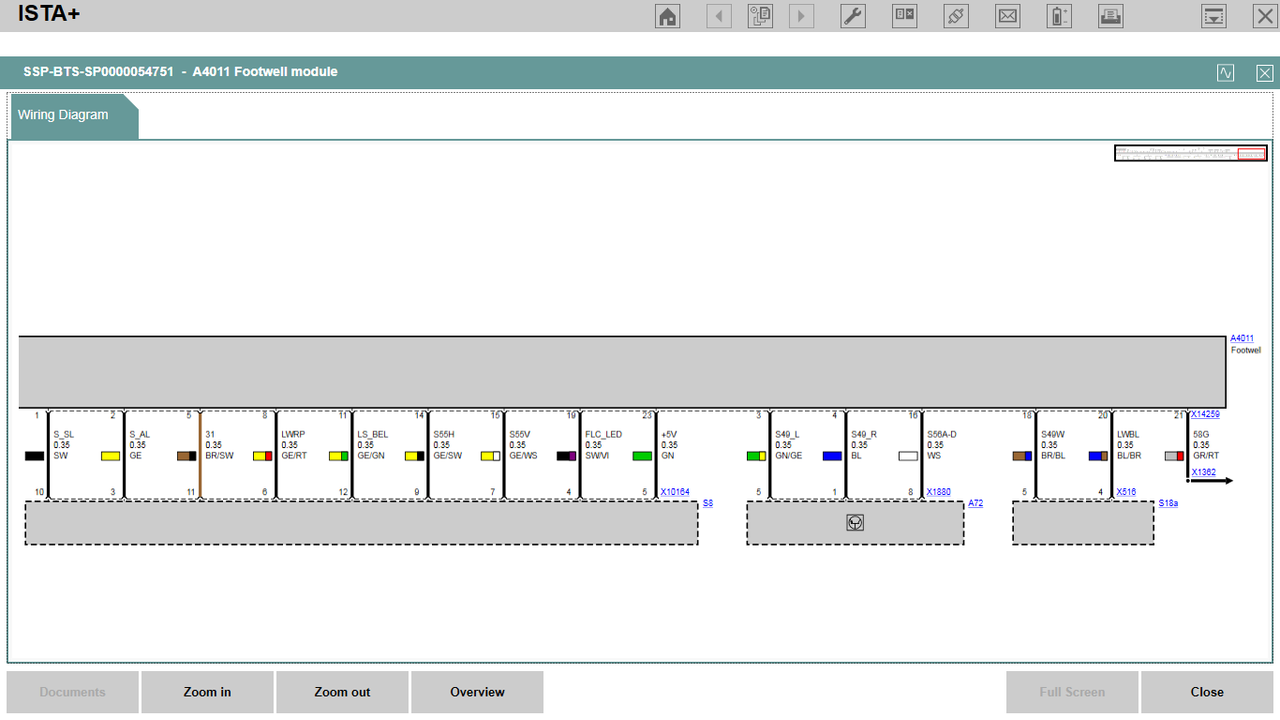Open the Overview button

coord(477,692)
